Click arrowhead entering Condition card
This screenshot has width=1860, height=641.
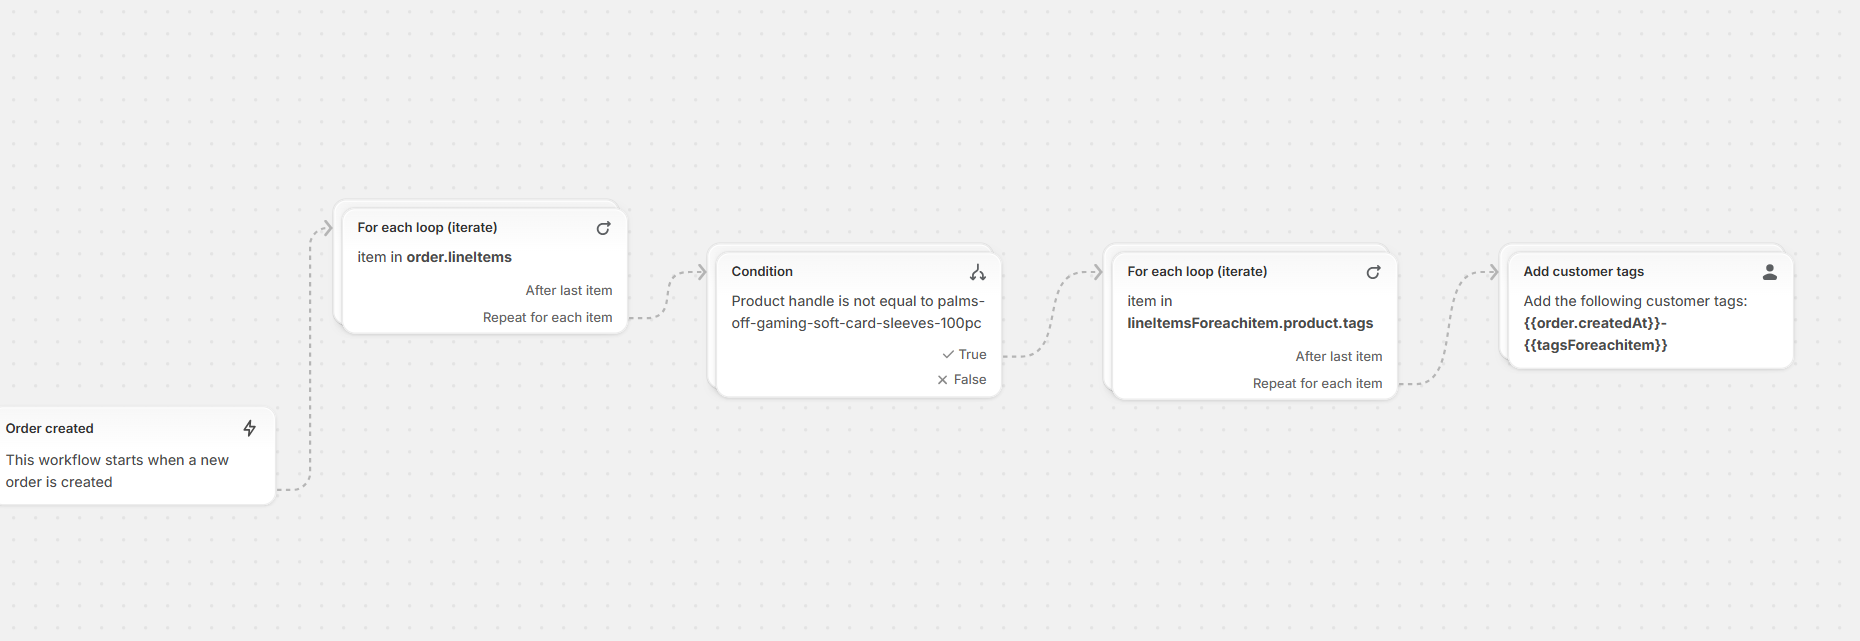pyautogui.click(x=702, y=272)
